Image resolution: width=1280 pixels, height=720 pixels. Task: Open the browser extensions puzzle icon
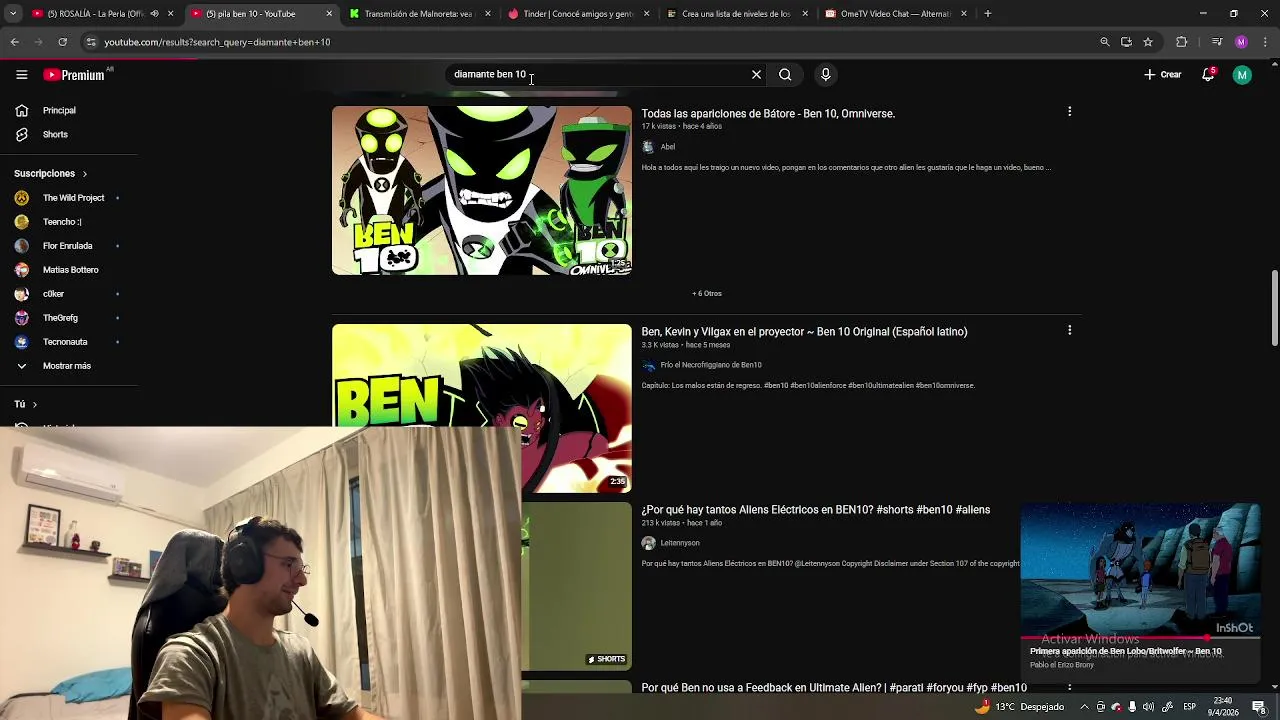click(x=1182, y=42)
